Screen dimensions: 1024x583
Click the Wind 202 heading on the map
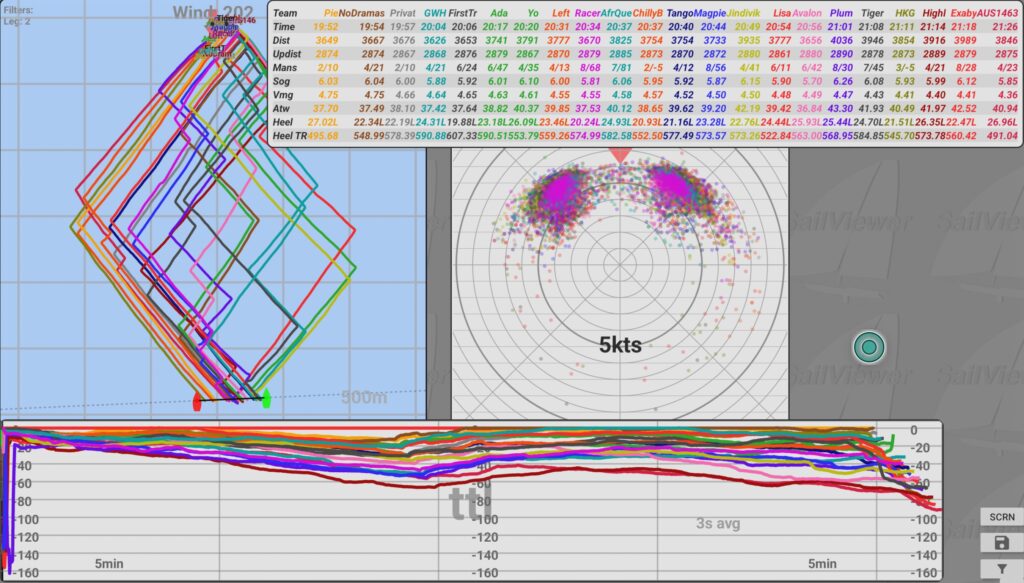[213, 12]
